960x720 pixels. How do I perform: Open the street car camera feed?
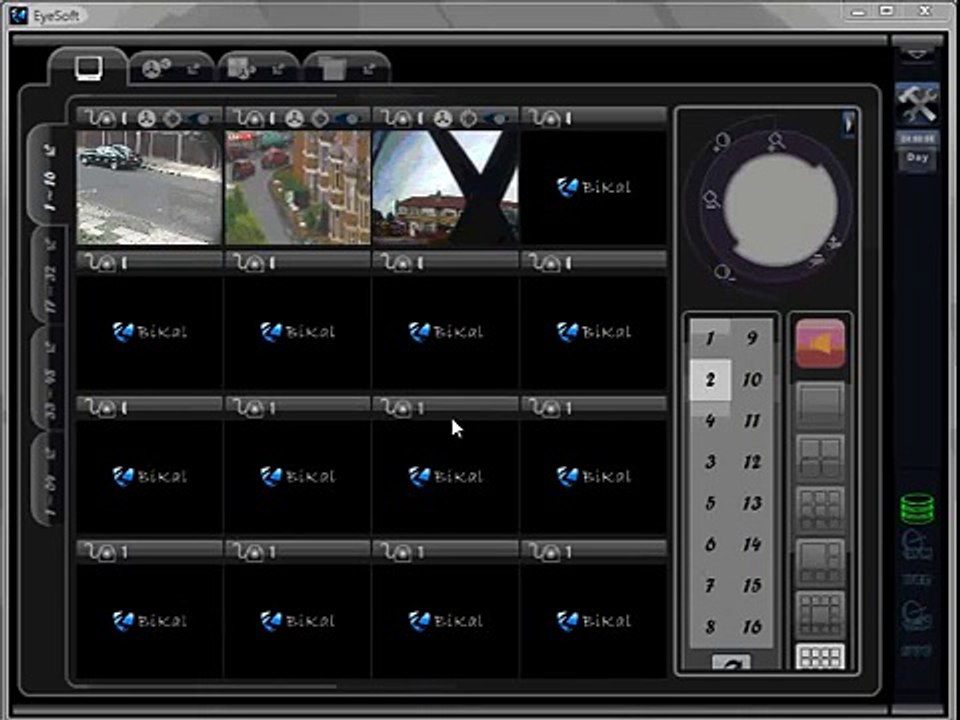coord(149,187)
